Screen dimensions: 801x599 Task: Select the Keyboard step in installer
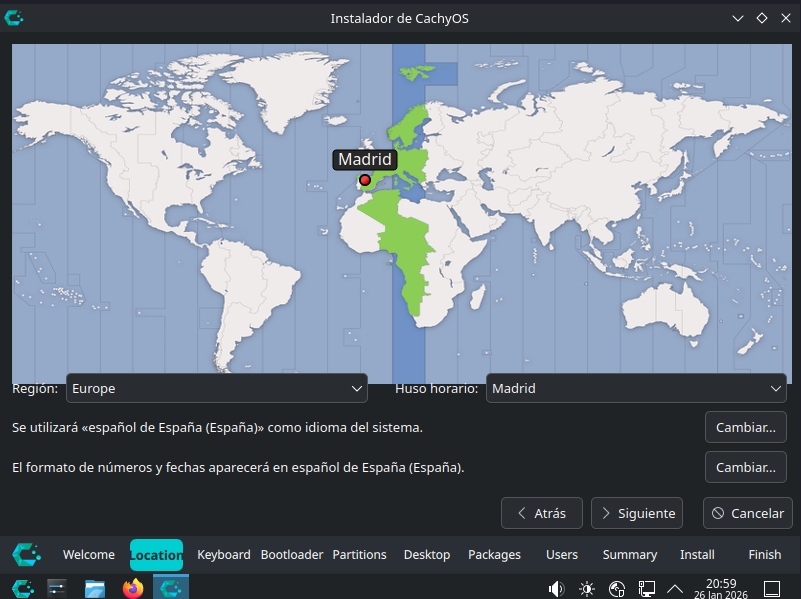(224, 554)
